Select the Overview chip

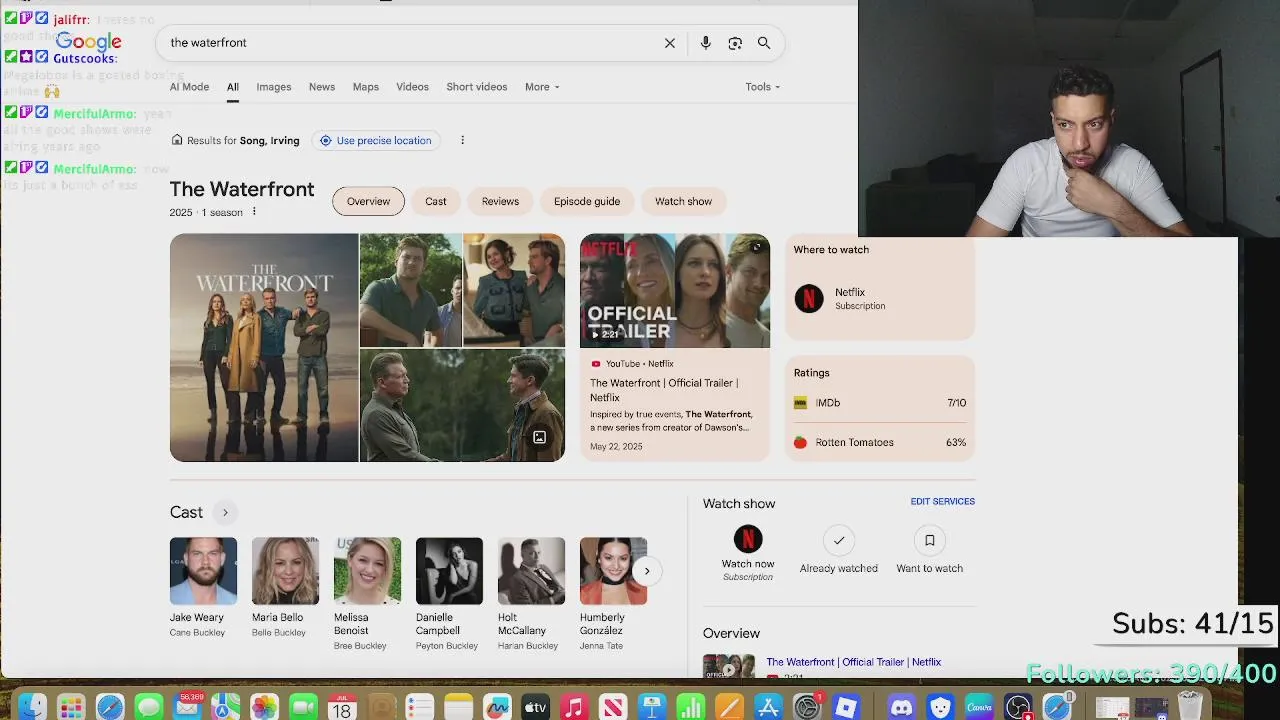pyautogui.click(x=368, y=201)
